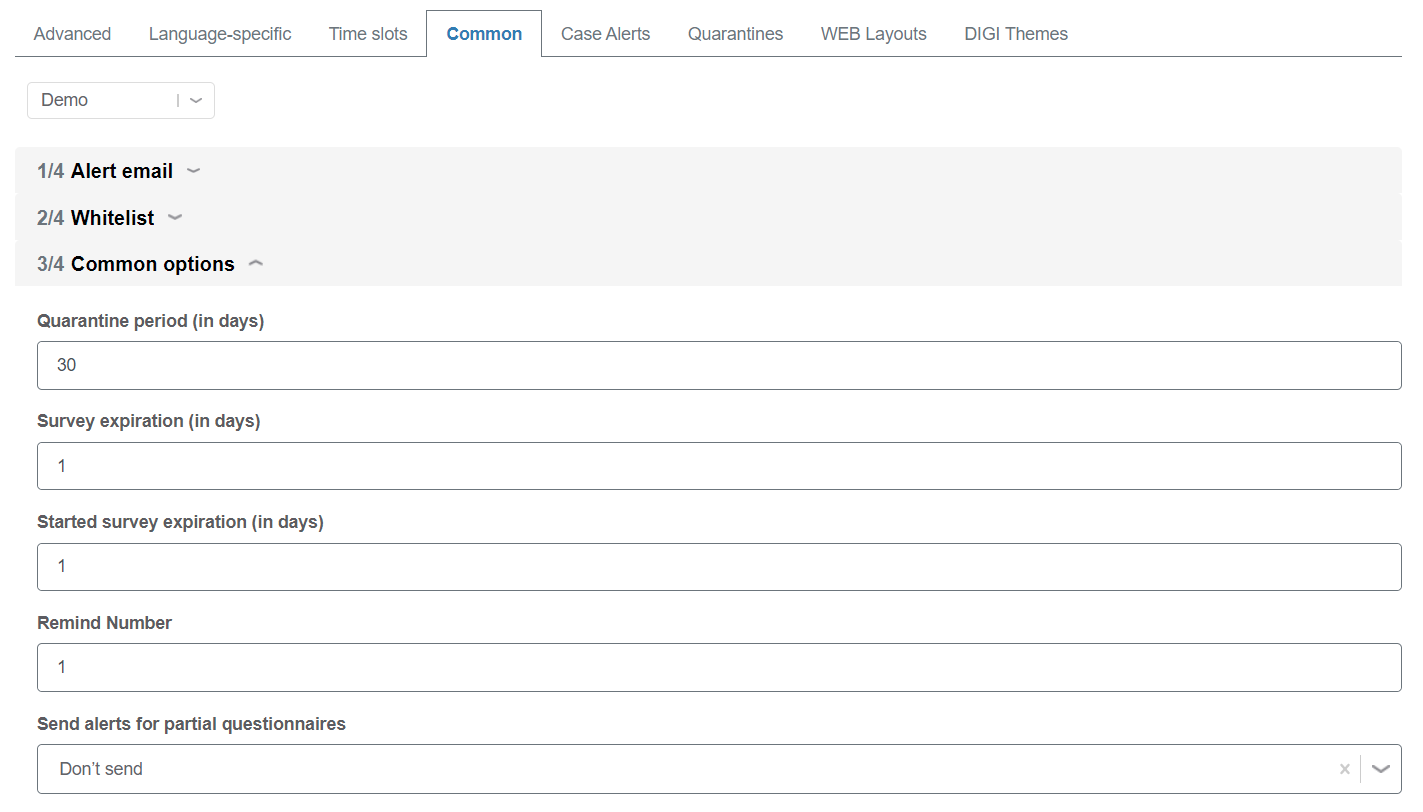The width and height of the screenshot is (1423, 812).
Task: Click the Quarantine period (in days) label
Action: (150, 321)
